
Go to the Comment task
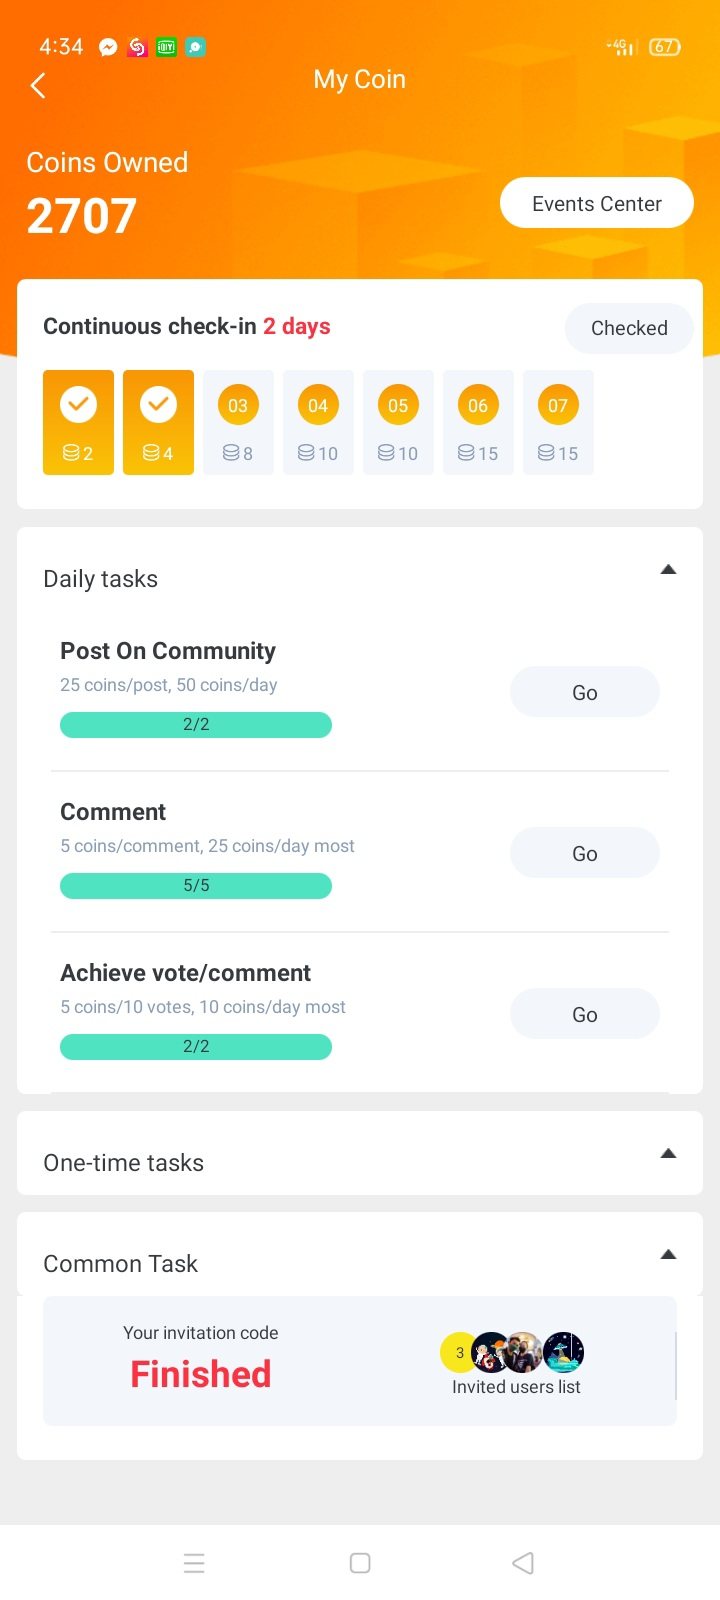coord(584,854)
